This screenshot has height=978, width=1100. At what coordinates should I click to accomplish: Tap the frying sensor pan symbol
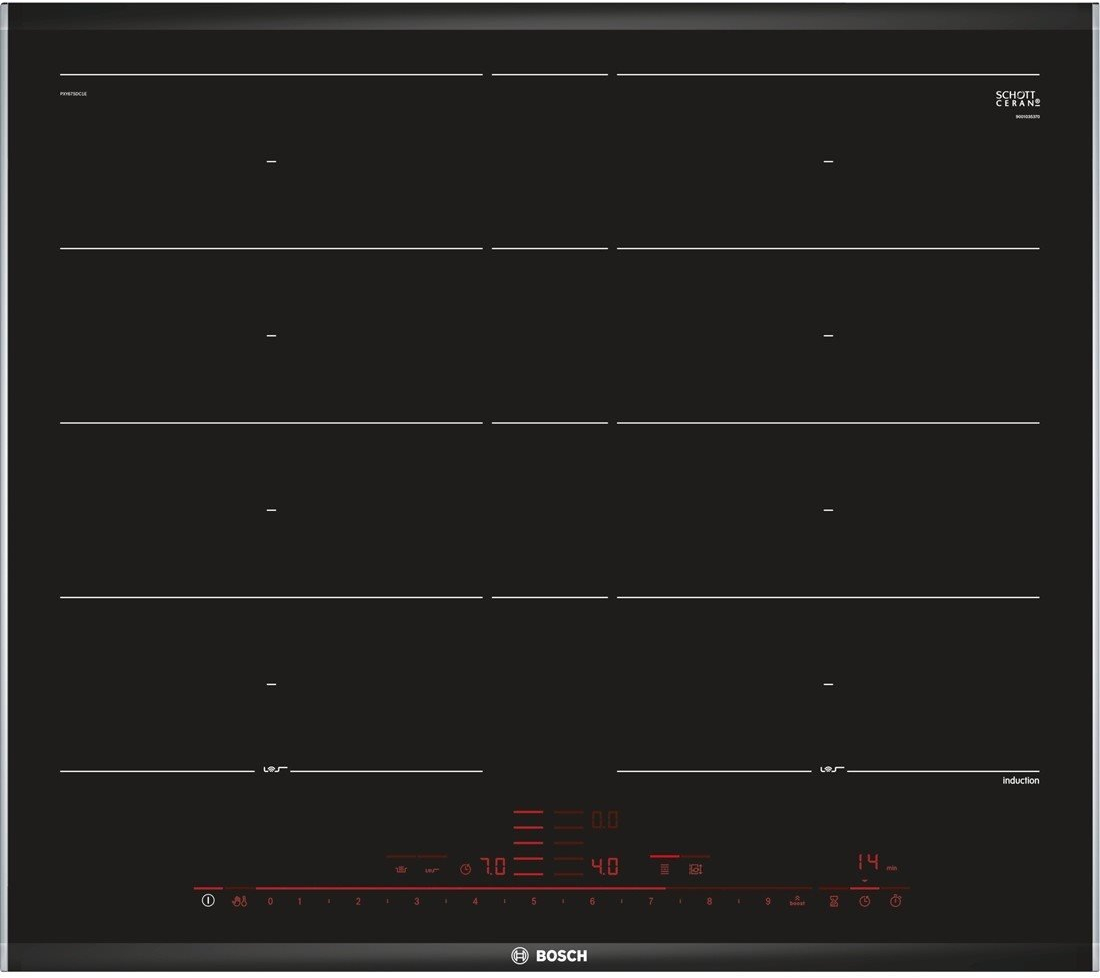click(x=432, y=870)
